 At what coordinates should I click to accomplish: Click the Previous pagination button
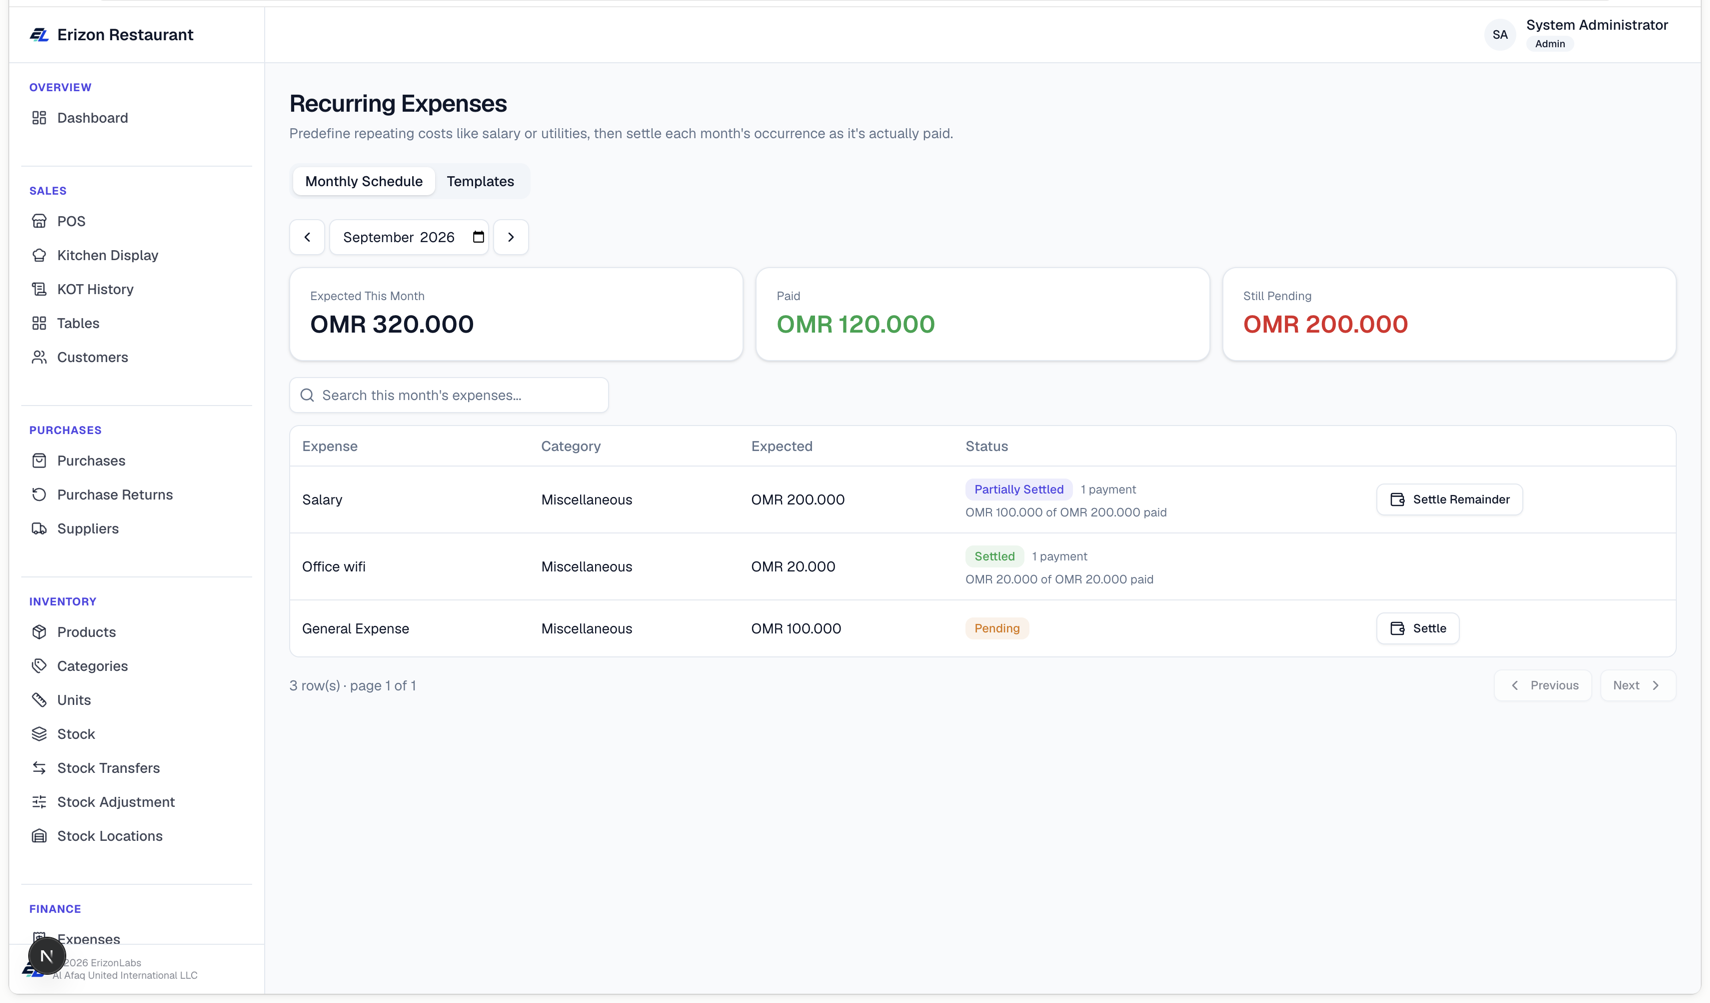1542,686
